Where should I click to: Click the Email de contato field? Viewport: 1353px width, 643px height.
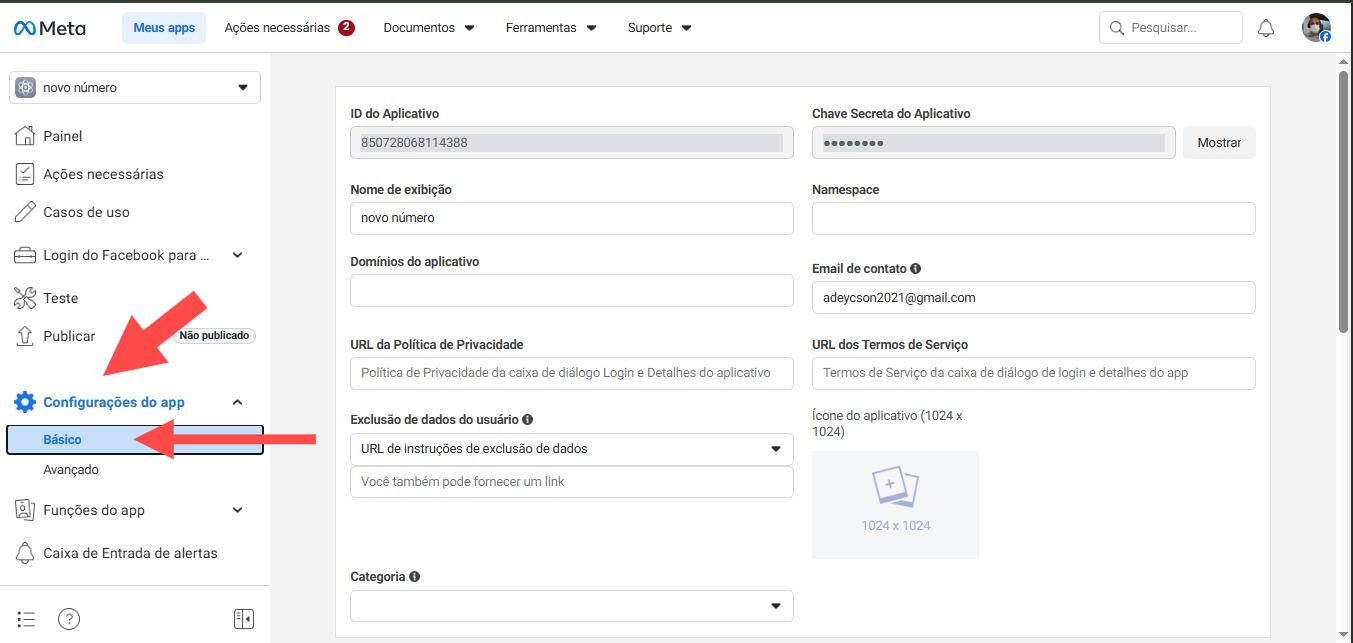point(1034,297)
